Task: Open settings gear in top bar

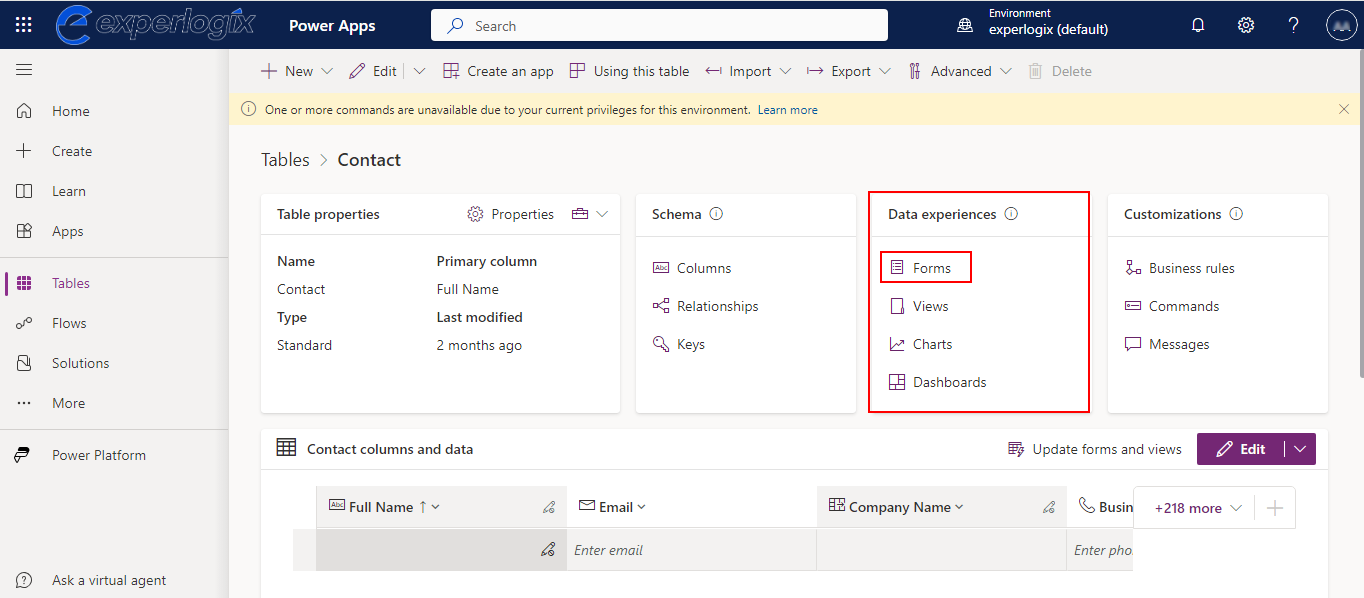Action: click(1246, 25)
